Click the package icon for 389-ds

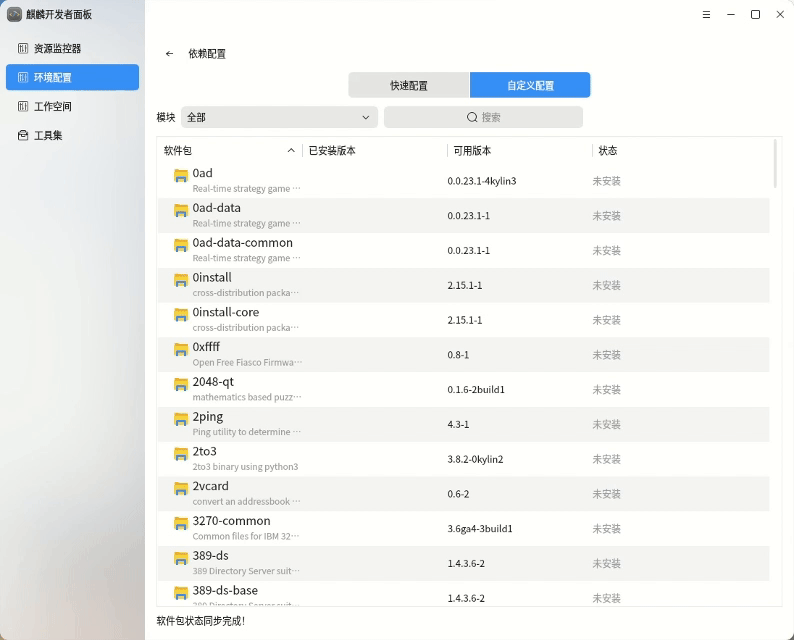pos(181,559)
